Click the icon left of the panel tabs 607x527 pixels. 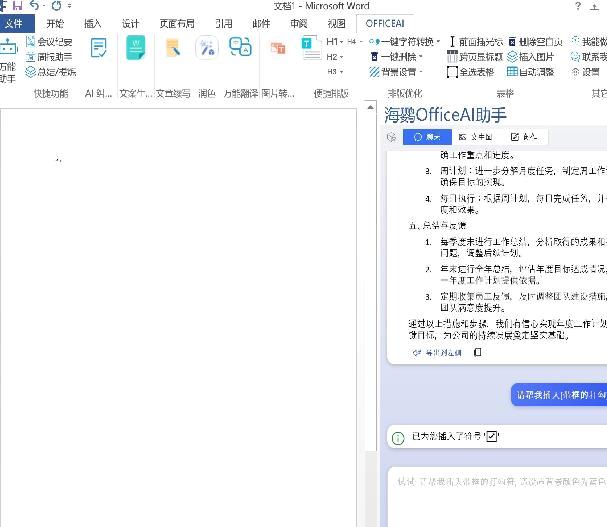coord(391,137)
